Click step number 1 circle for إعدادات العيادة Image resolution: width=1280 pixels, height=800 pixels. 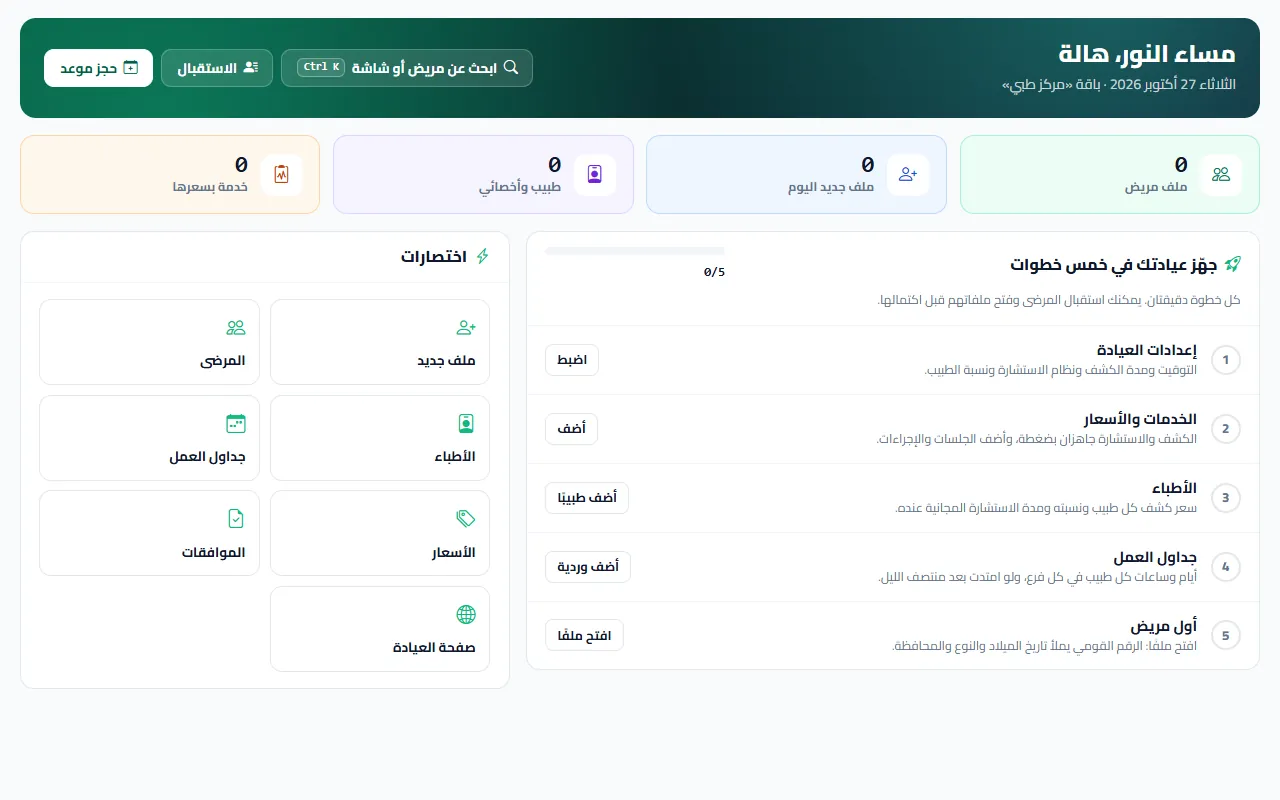(x=1226, y=360)
